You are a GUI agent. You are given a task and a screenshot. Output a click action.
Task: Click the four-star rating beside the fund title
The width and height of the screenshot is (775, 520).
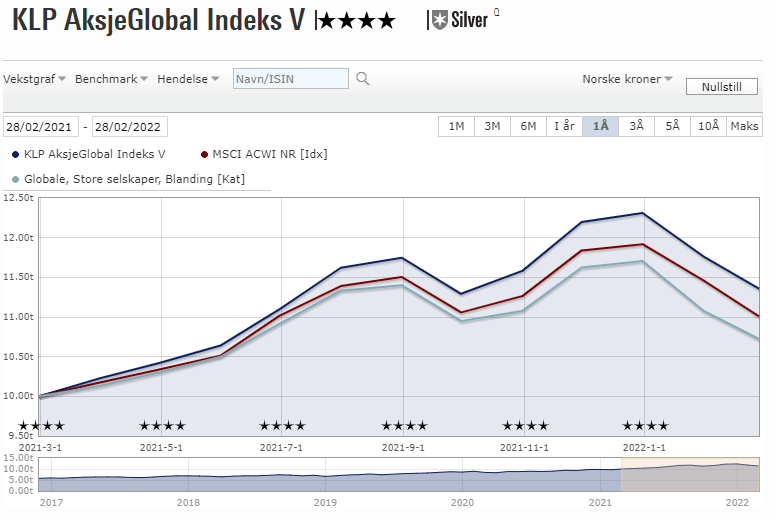tap(357, 21)
